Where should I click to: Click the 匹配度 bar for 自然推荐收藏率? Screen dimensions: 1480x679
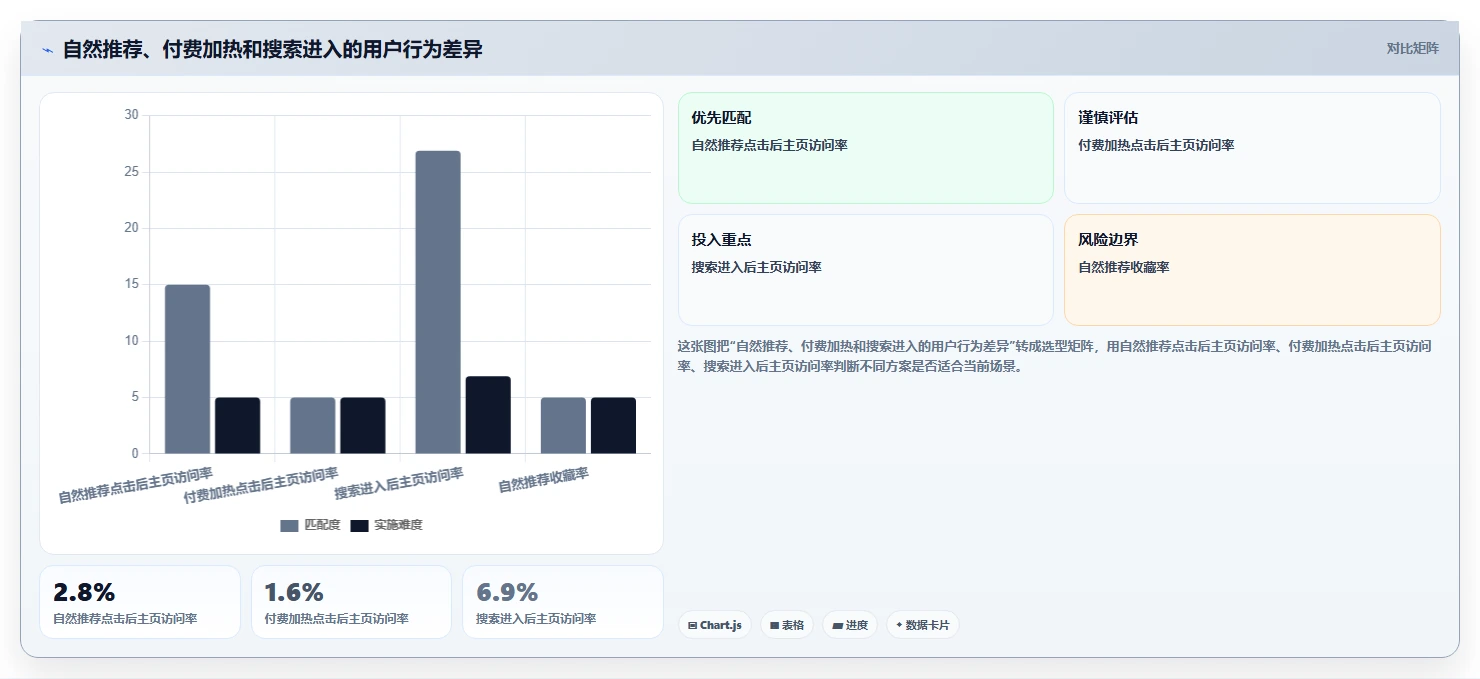coord(563,426)
